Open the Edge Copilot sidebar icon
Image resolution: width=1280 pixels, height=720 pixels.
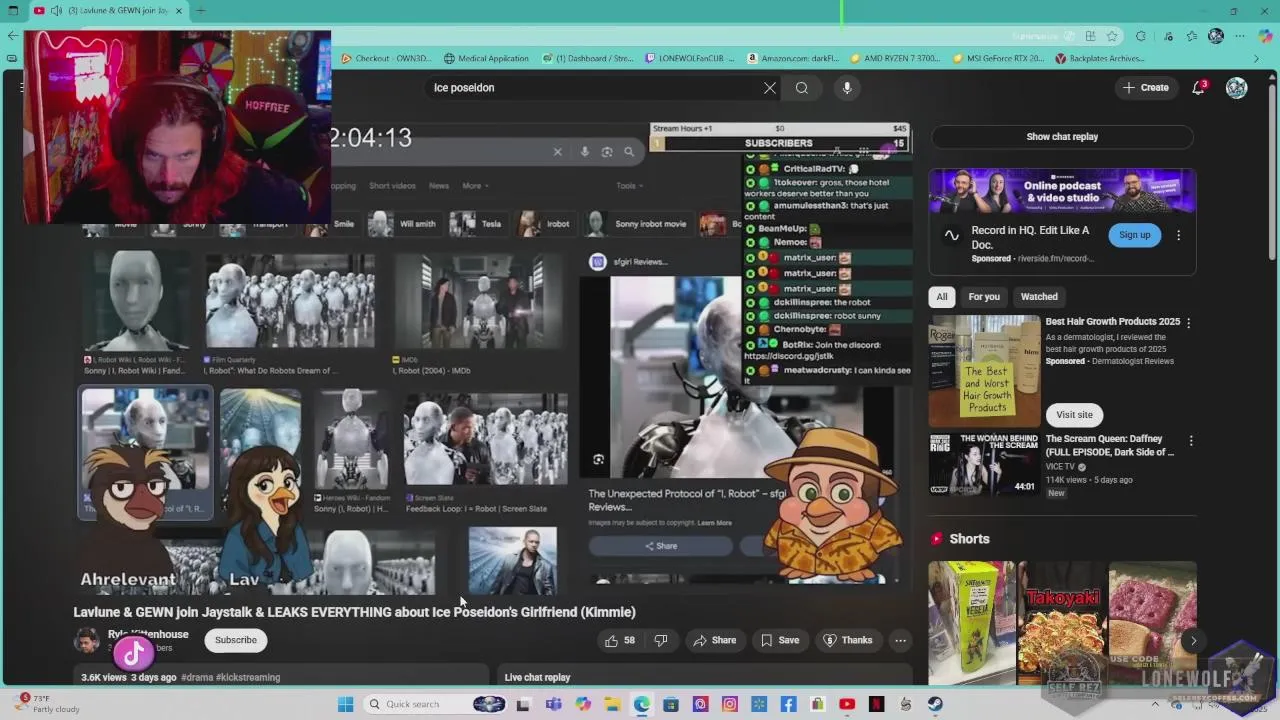click(x=1266, y=36)
